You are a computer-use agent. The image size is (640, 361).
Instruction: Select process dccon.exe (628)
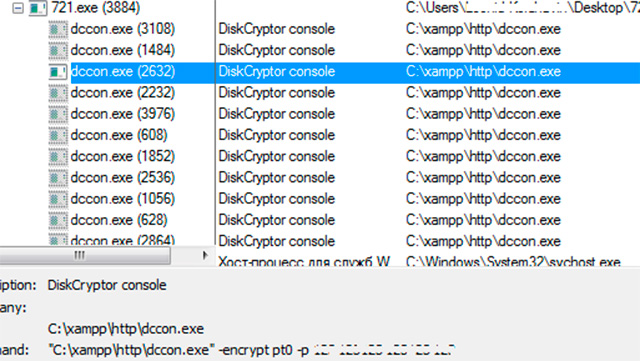pyautogui.click(x=119, y=220)
